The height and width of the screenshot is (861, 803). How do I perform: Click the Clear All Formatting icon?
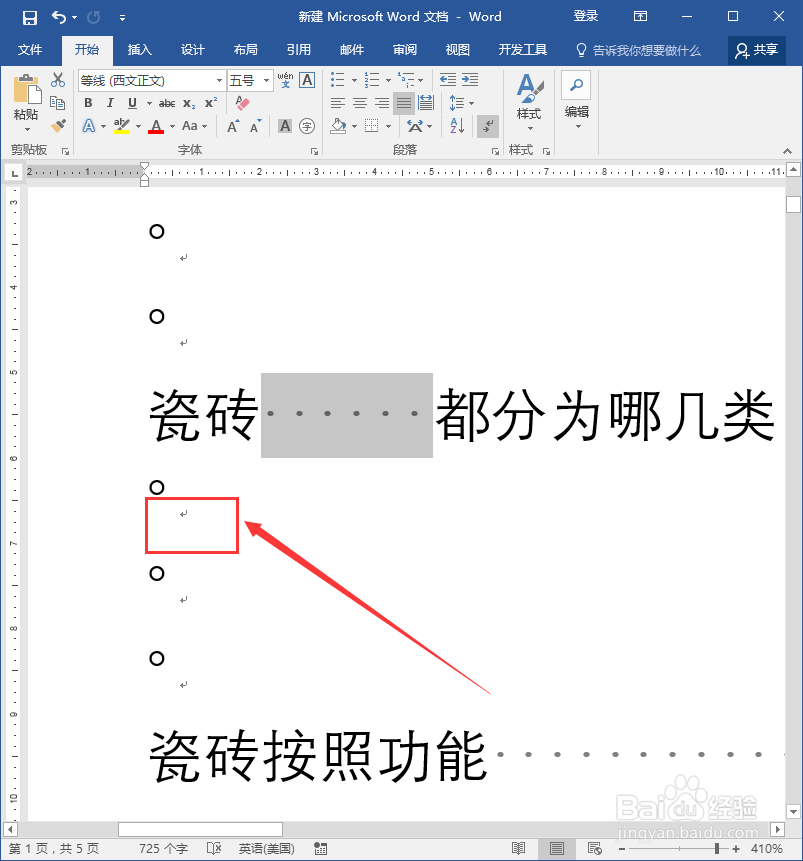245,100
